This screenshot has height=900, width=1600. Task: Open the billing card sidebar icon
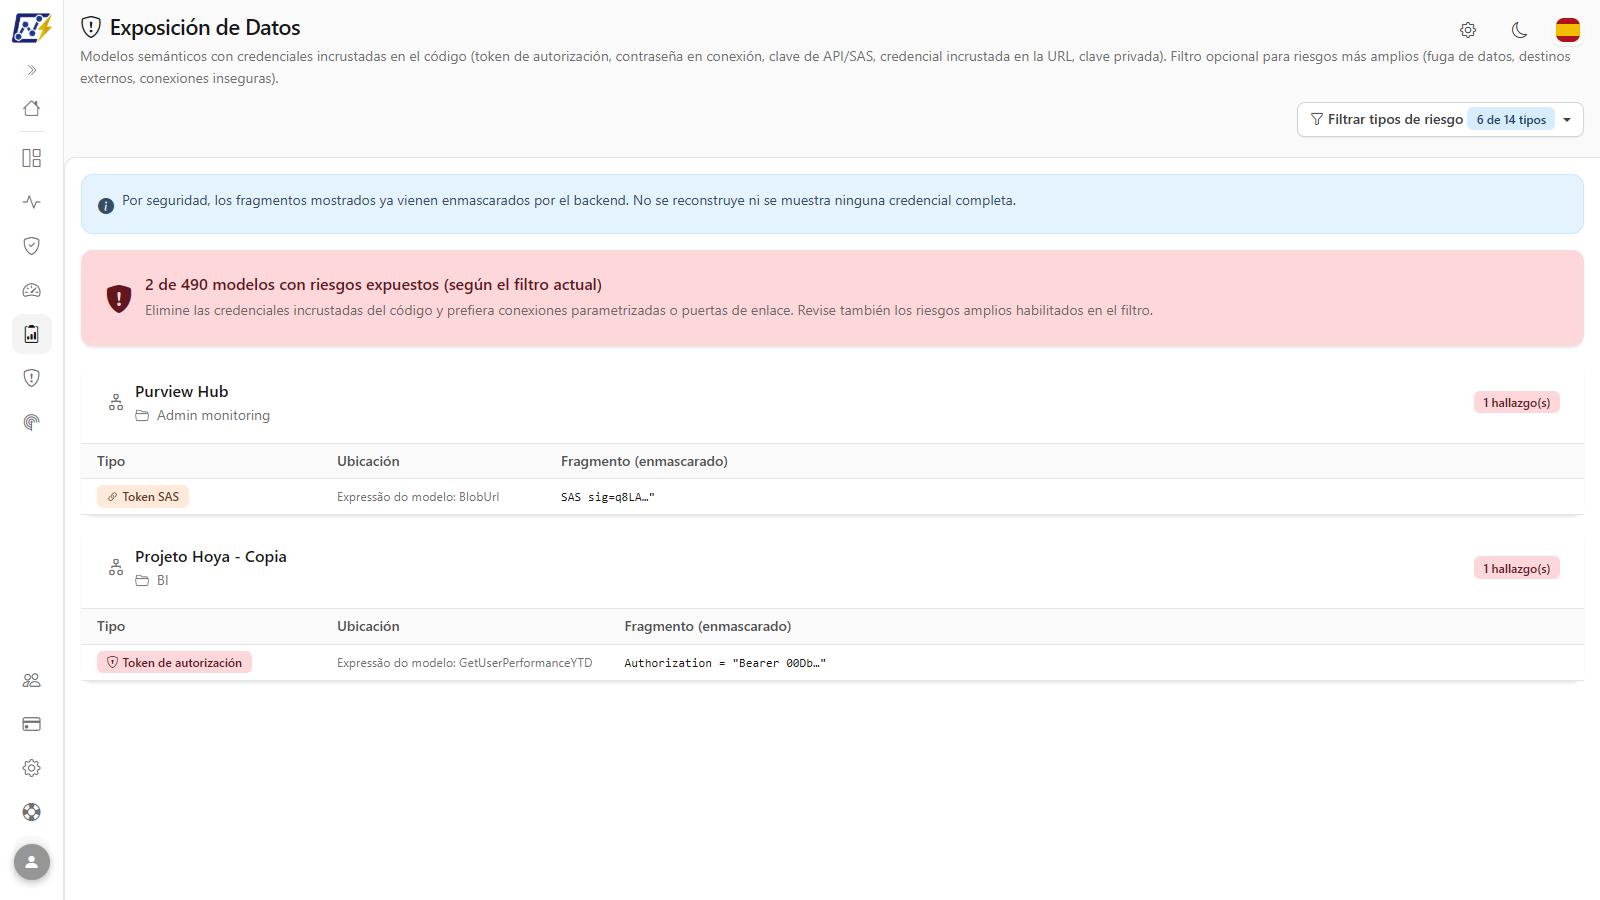click(x=32, y=724)
